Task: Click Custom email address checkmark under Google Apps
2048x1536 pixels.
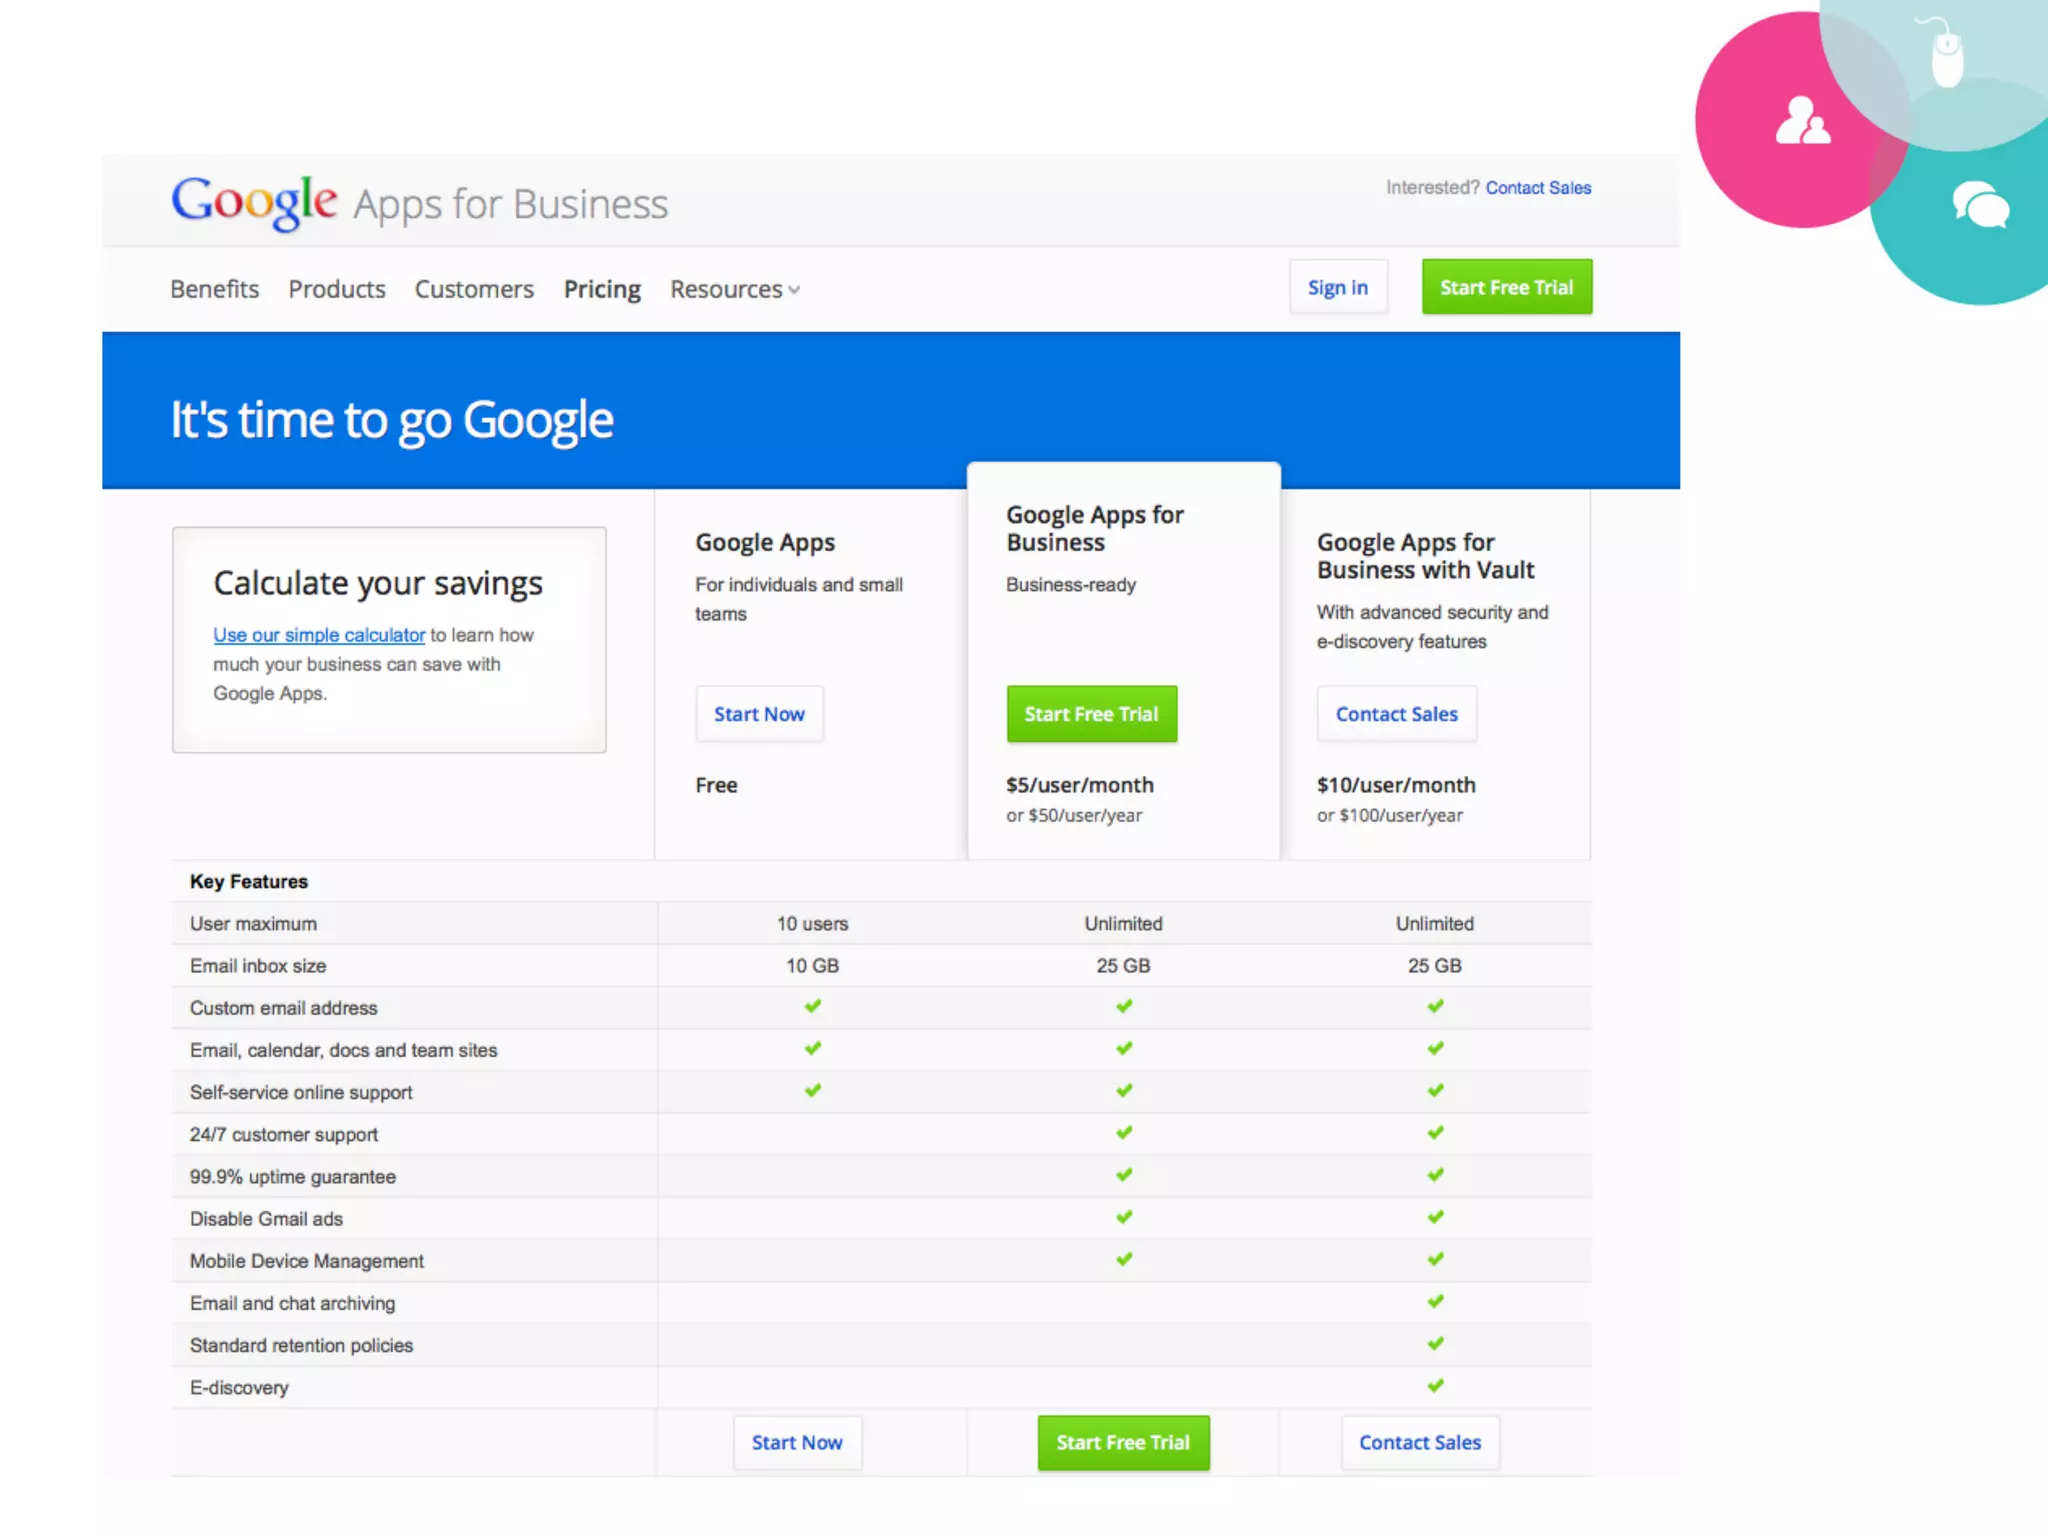Action: (x=812, y=1006)
